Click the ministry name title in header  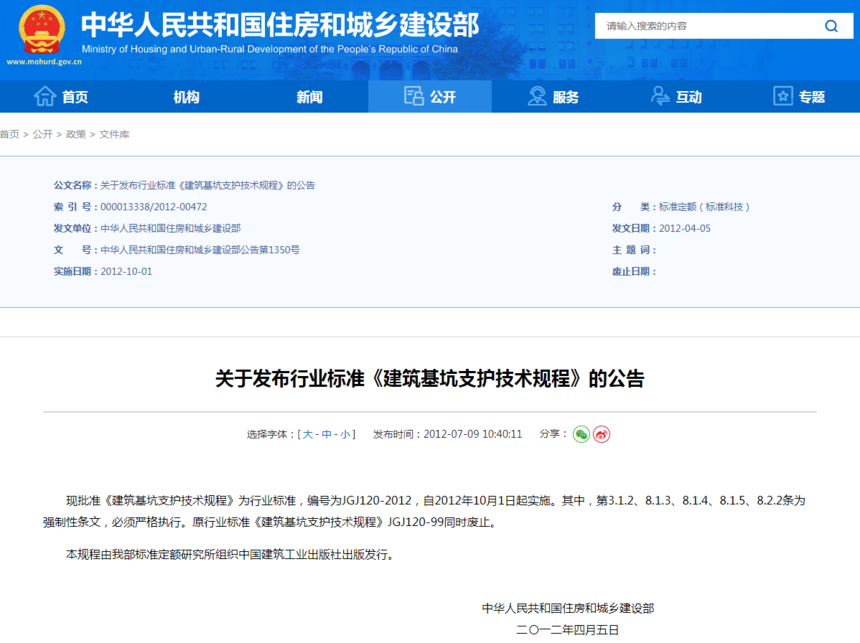pyautogui.click(x=280, y=25)
